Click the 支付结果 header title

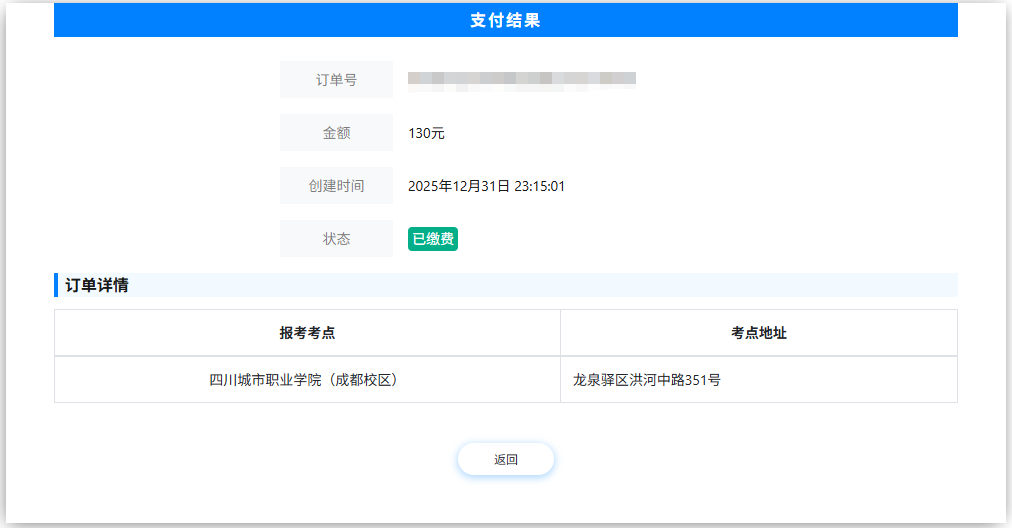coord(505,20)
